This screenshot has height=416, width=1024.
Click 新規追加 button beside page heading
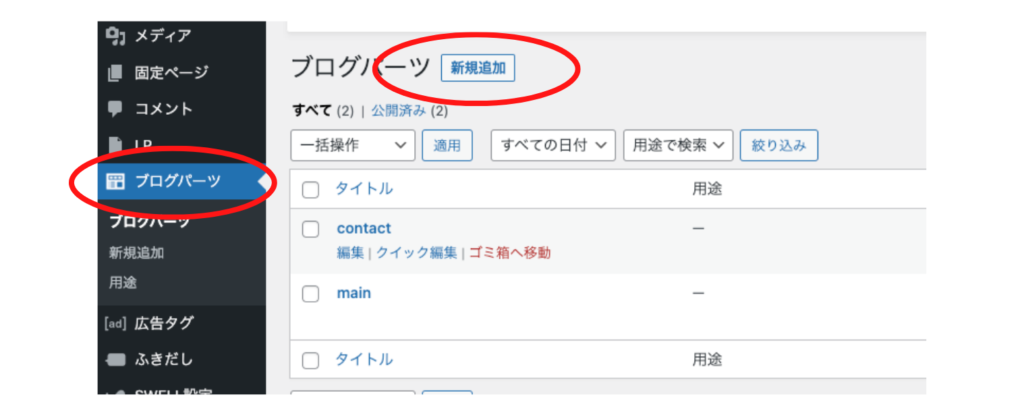click(x=478, y=68)
